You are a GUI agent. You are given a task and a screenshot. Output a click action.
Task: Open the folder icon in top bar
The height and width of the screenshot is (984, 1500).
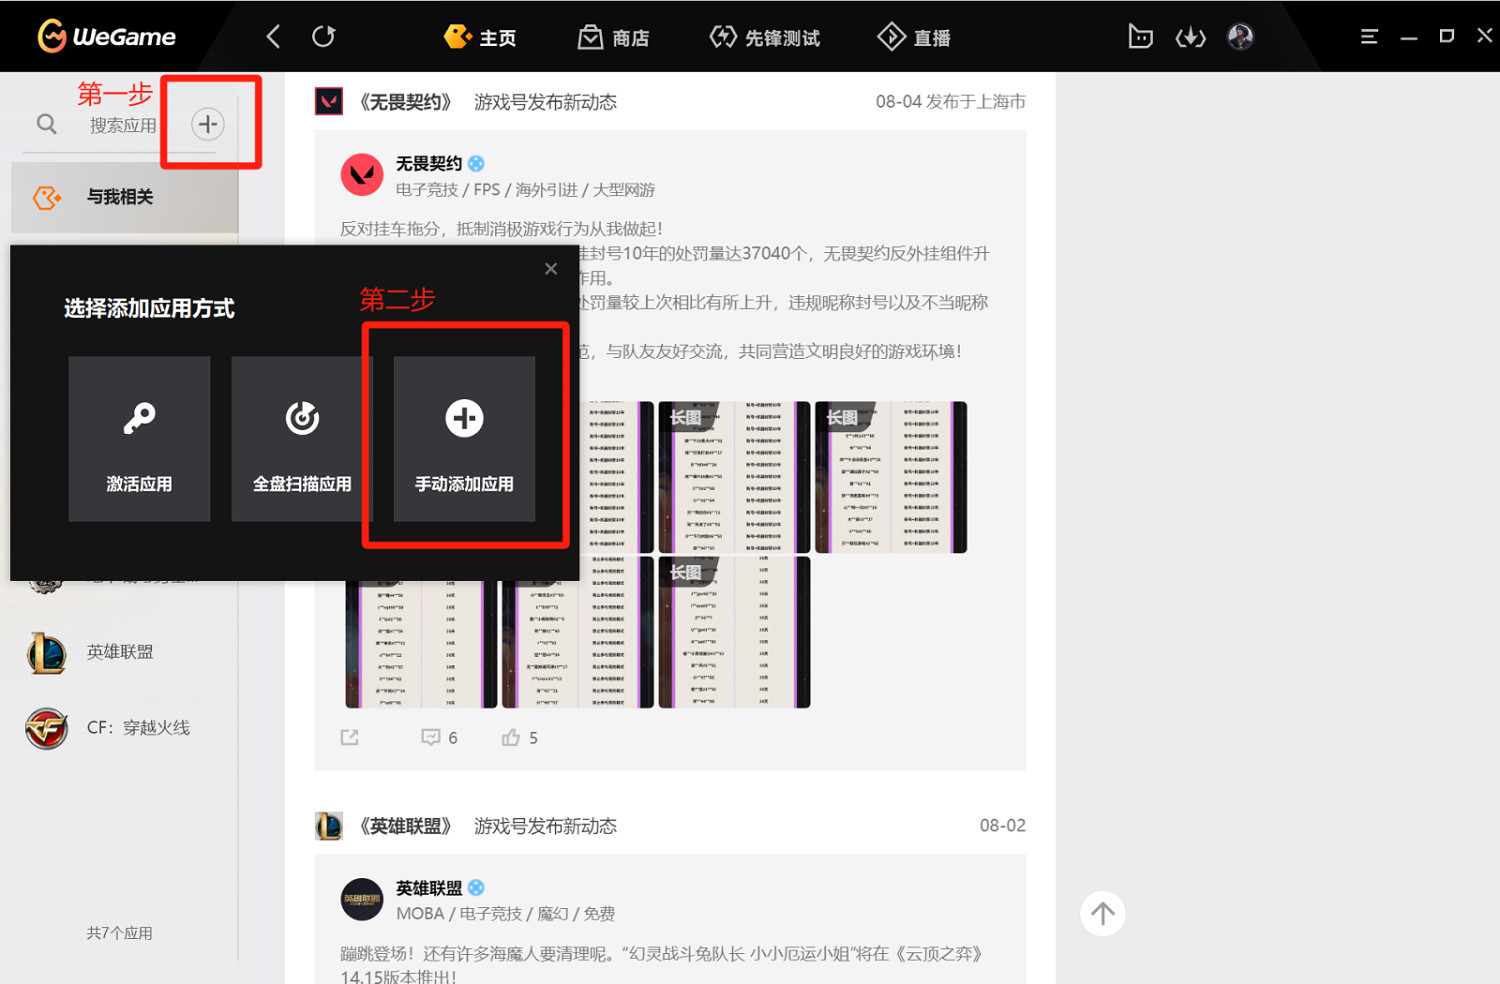pos(1140,38)
